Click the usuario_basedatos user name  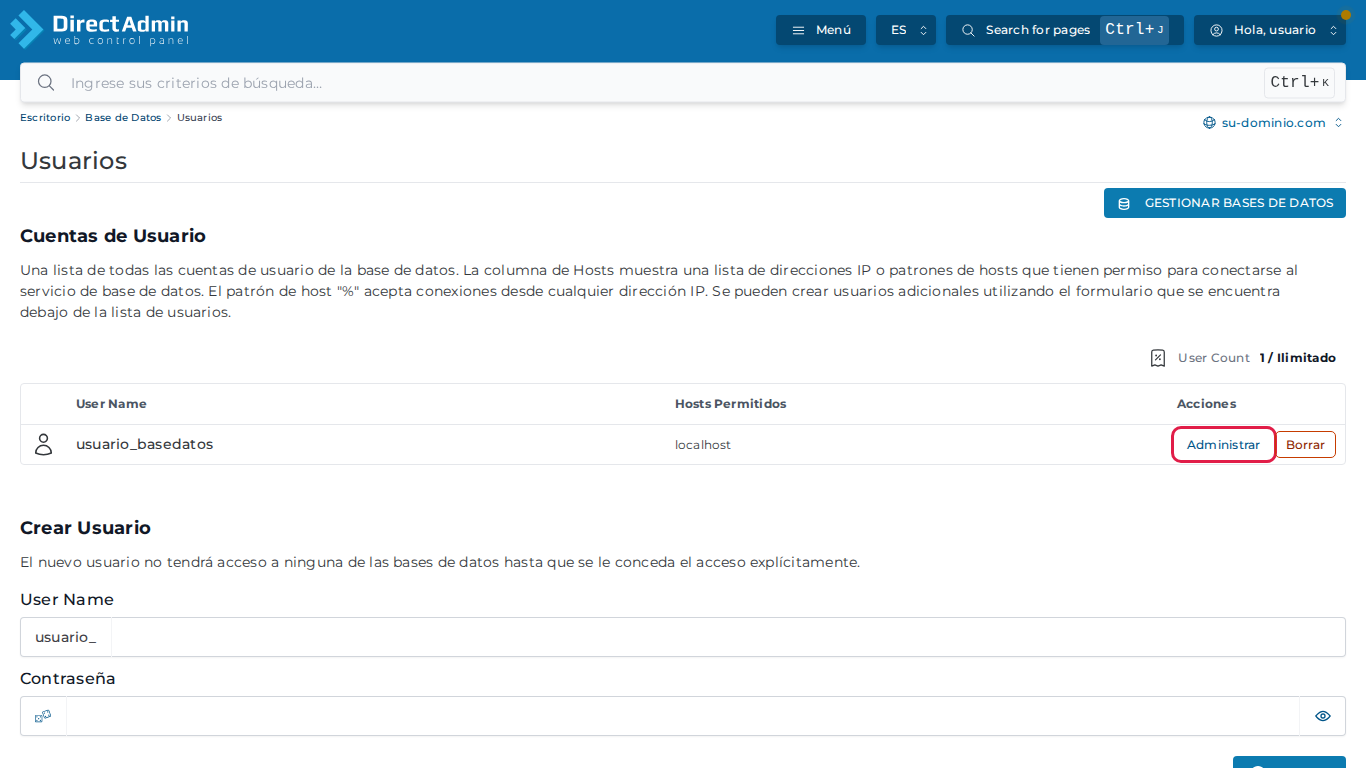[x=145, y=444]
